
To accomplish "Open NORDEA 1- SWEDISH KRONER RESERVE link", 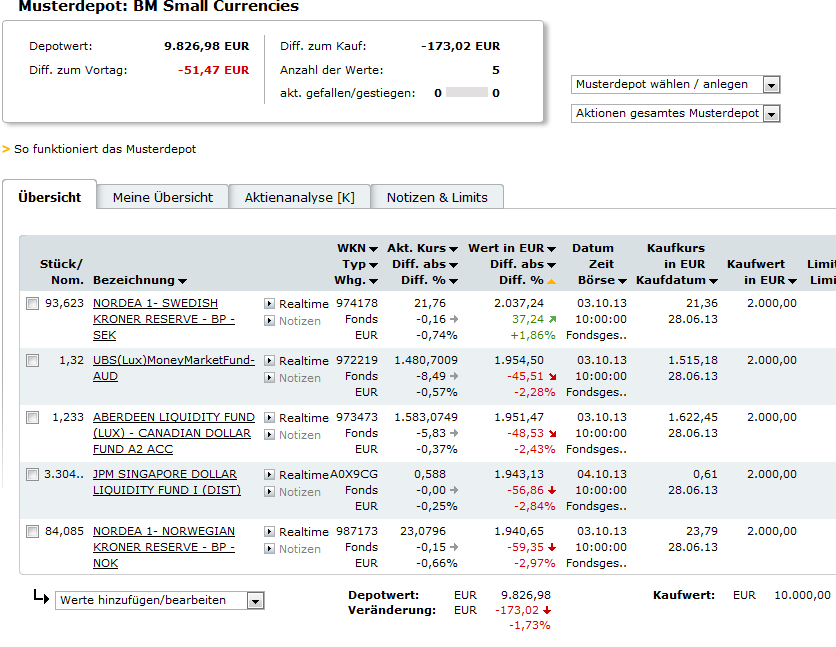I will point(164,319).
